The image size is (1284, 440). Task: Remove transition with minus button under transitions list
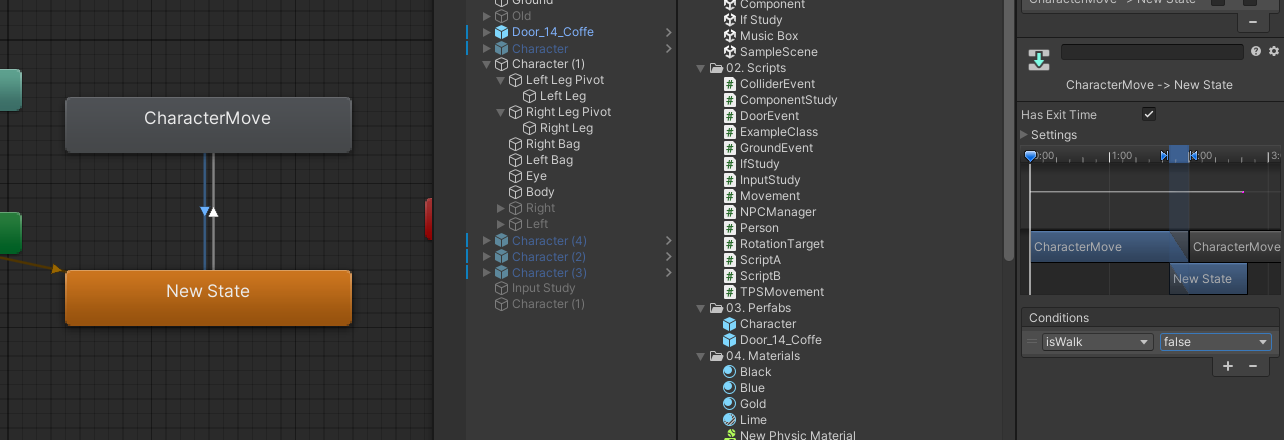click(x=1253, y=21)
